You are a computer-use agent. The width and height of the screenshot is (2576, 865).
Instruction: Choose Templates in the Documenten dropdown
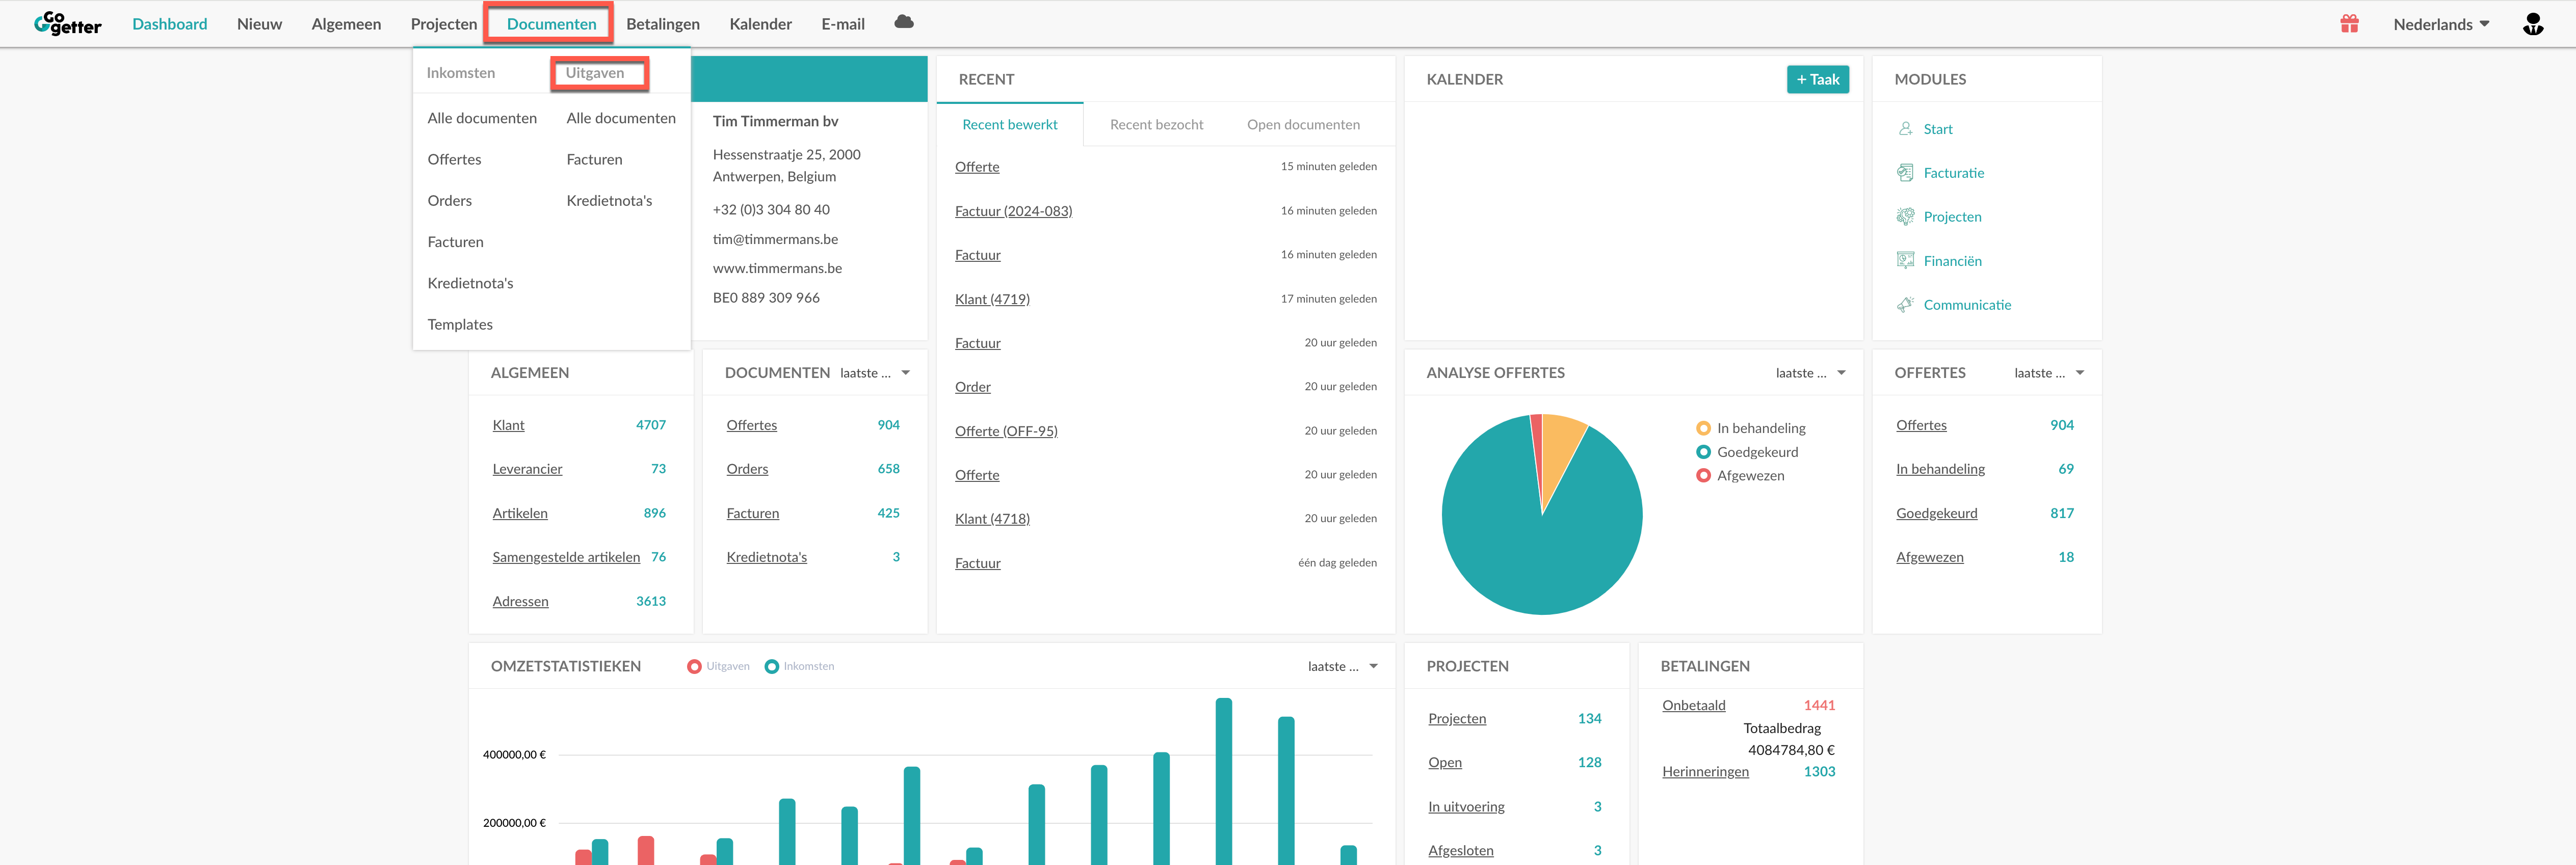tap(460, 325)
